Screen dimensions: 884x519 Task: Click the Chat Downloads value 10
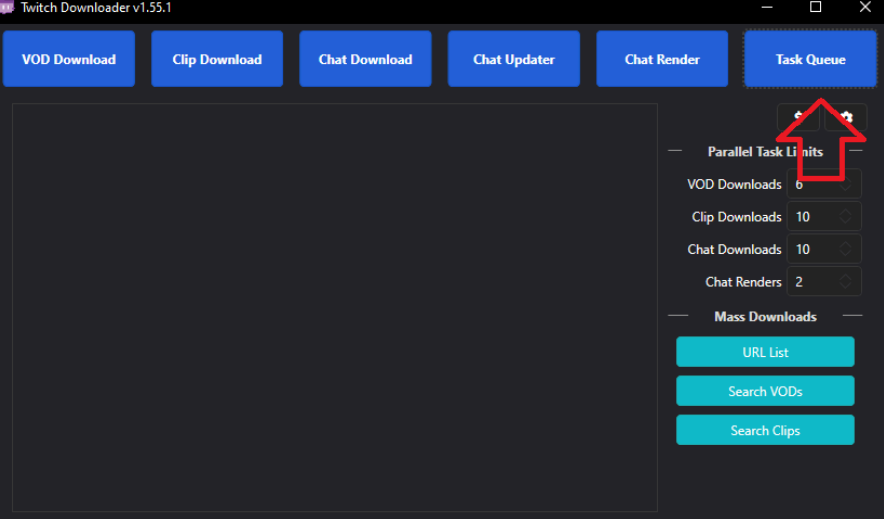click(803, 249)
